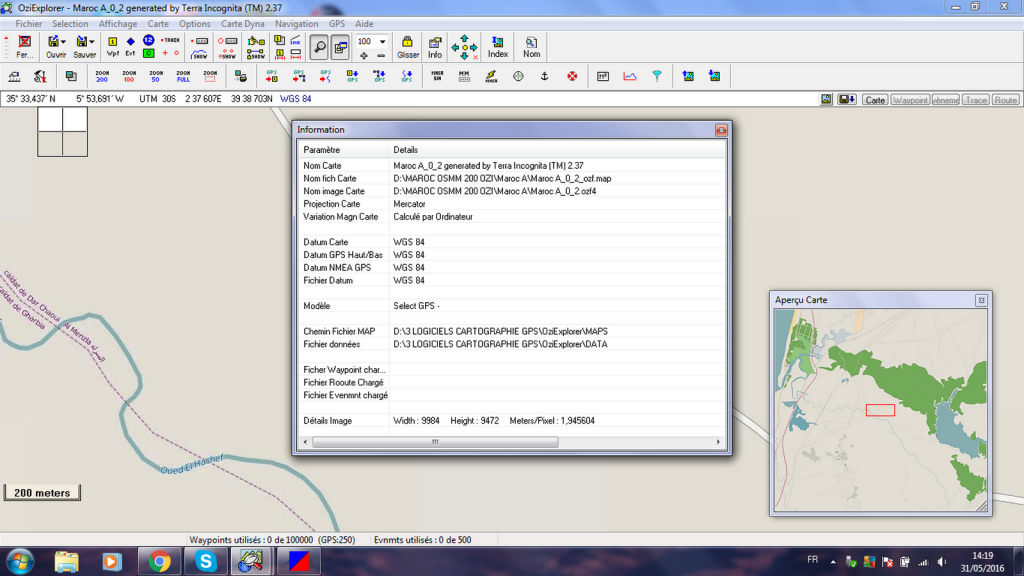Set zoom to 50 percent icon
Image resolution: width=1024 pixels, height=576 pixels.
[155, 76]
